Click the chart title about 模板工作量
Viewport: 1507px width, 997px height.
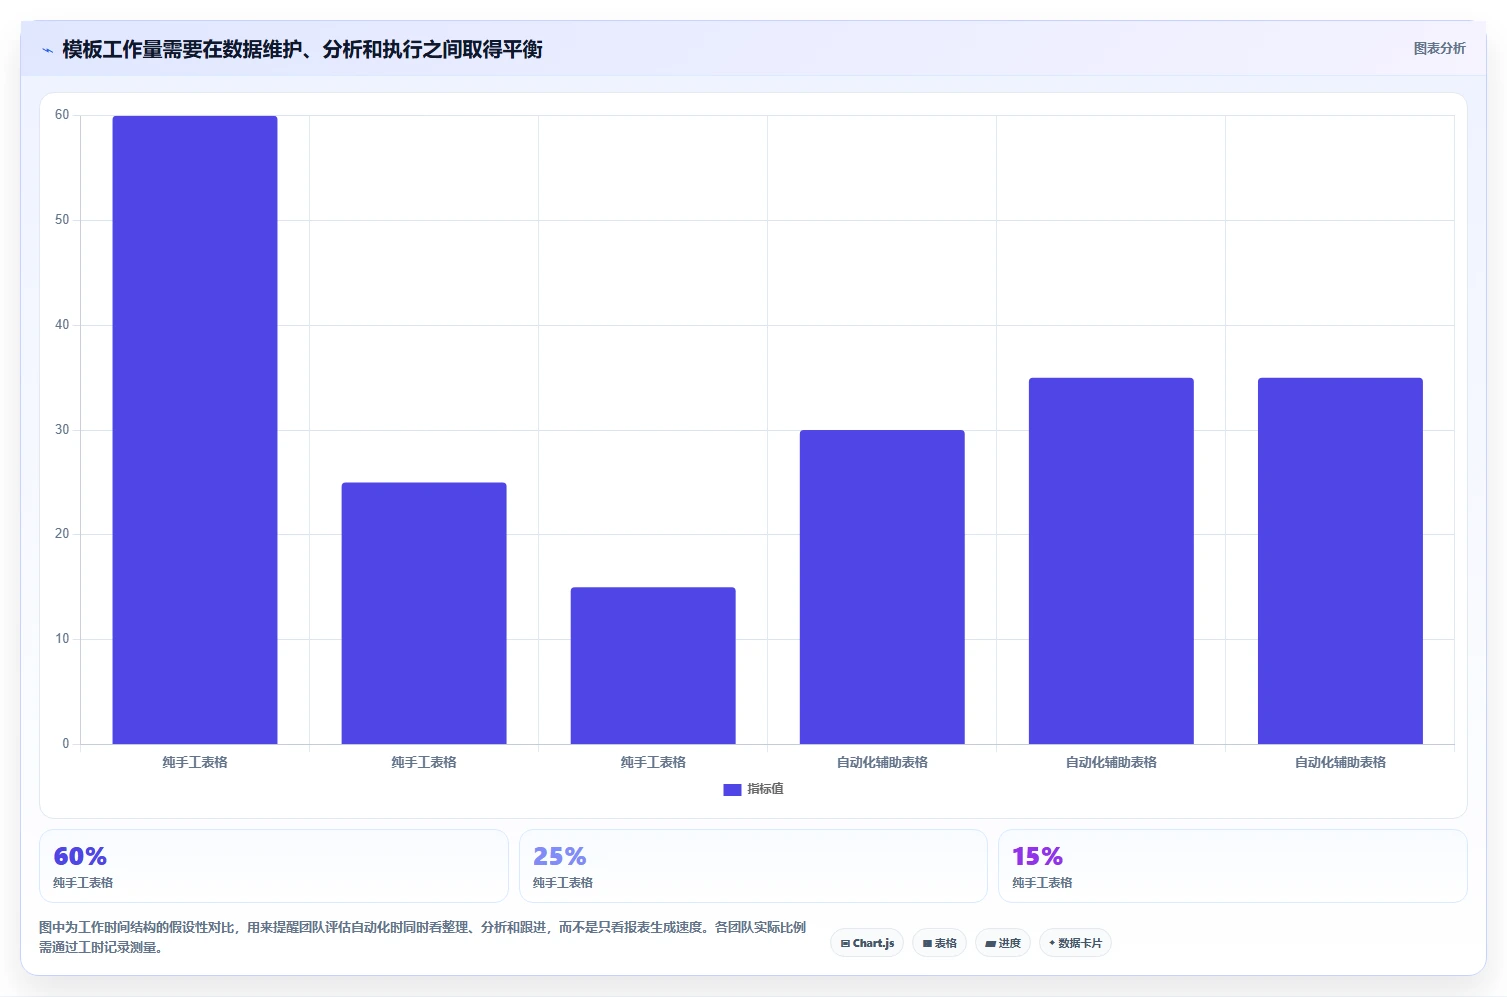tap(302, 49)
